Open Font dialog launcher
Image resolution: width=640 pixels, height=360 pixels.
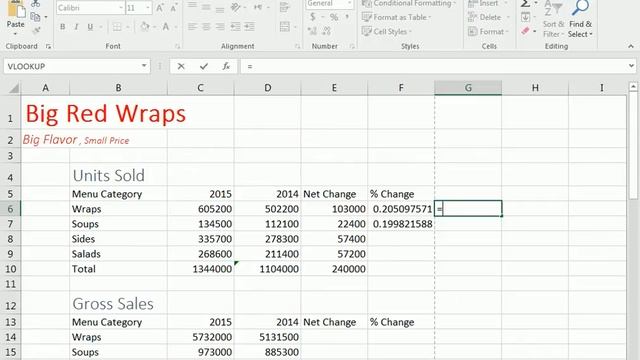pyautogui.click(x=178, y=47)
